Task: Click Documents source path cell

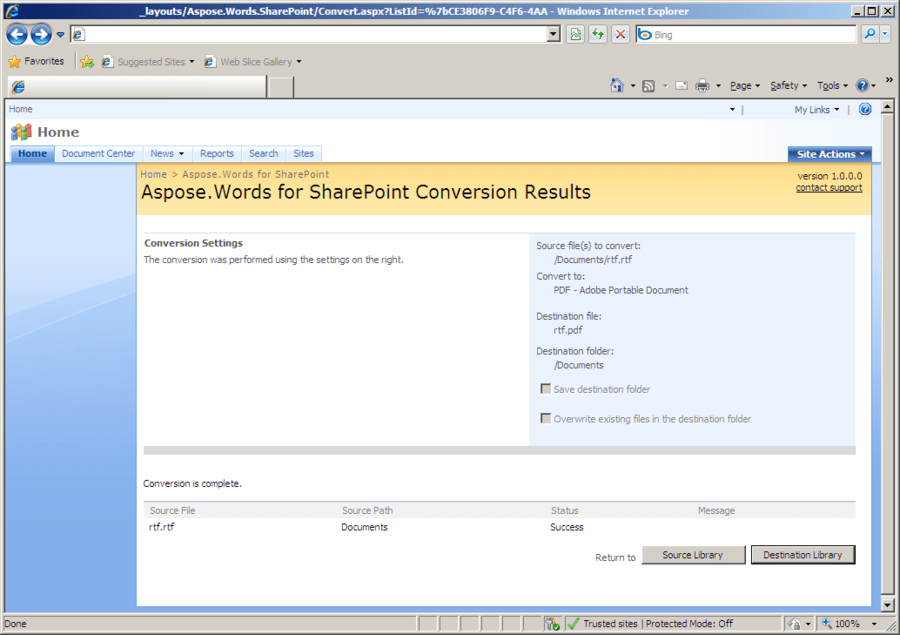Action: pyautogui.click(x=364, y=527)
